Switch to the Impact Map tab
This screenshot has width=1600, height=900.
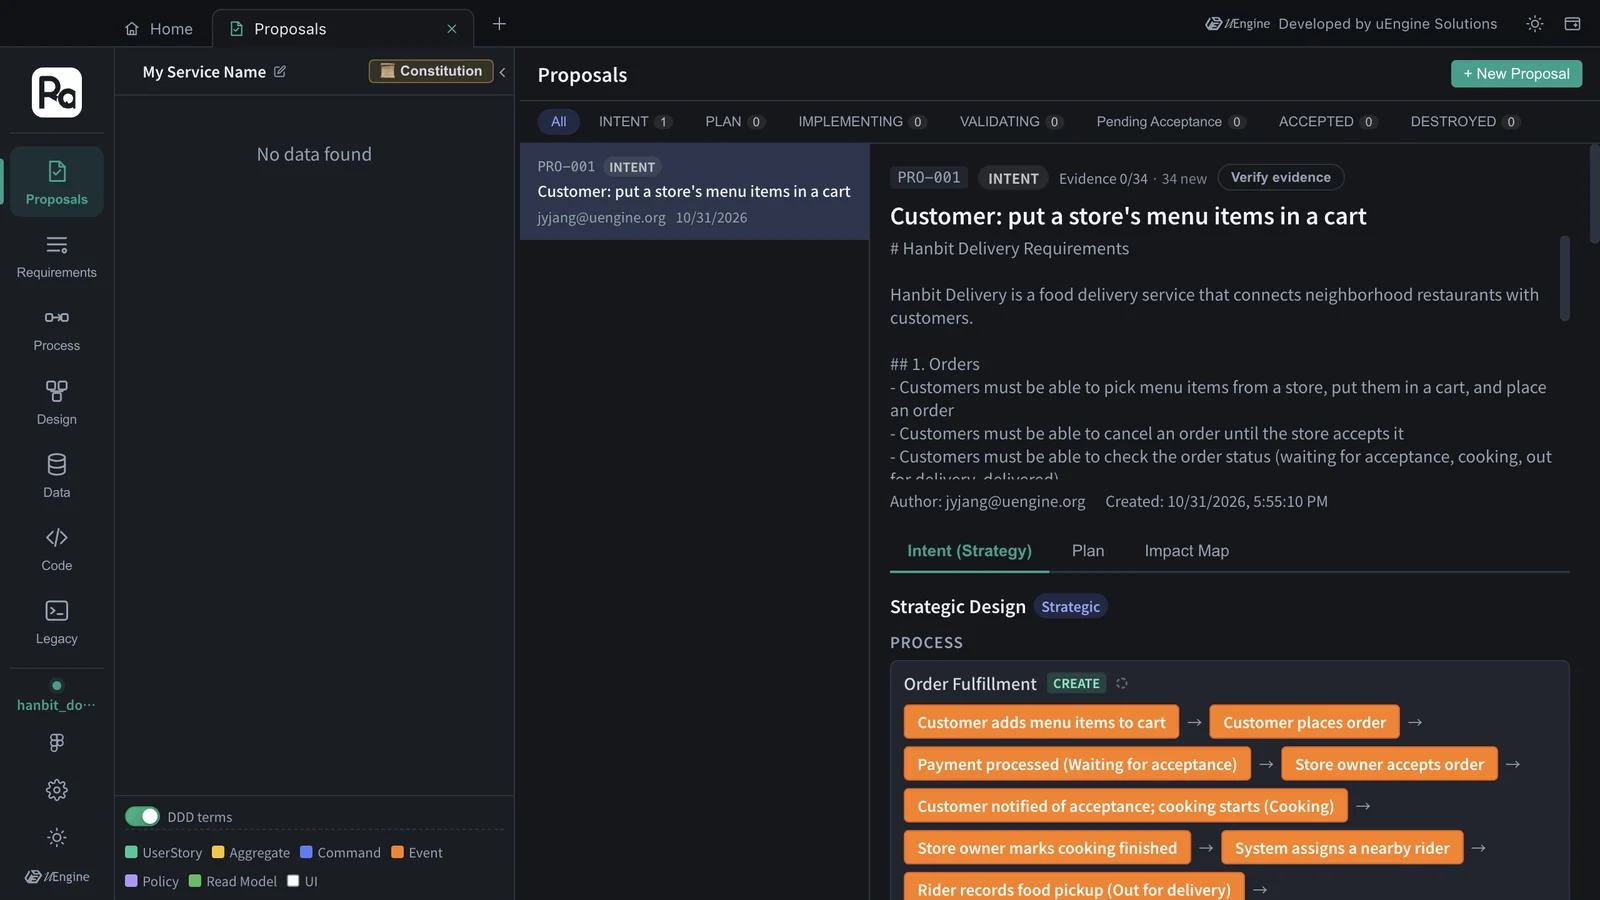(x=1187, y=551)
